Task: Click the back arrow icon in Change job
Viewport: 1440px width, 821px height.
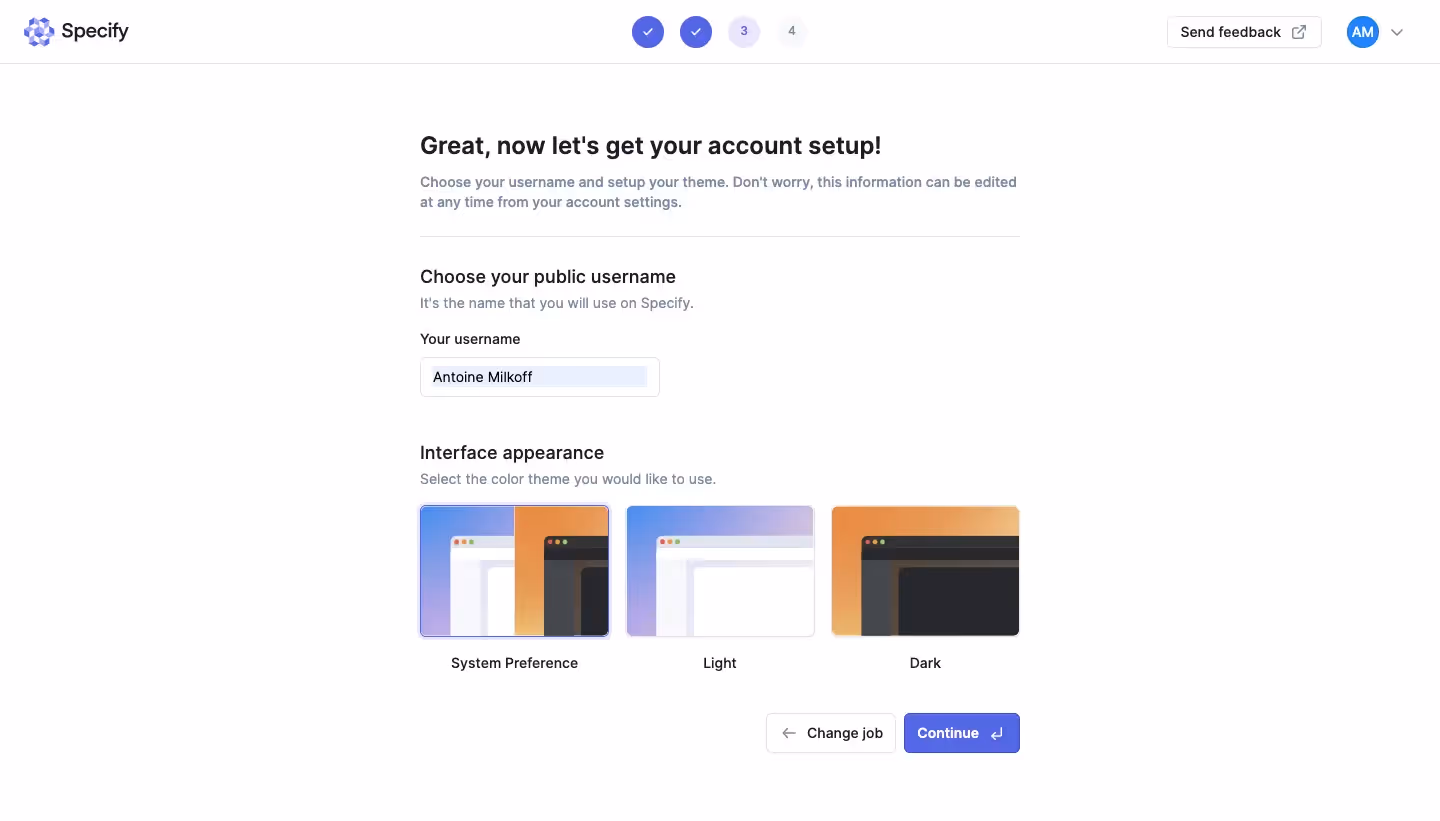Action: pos(789,733)
